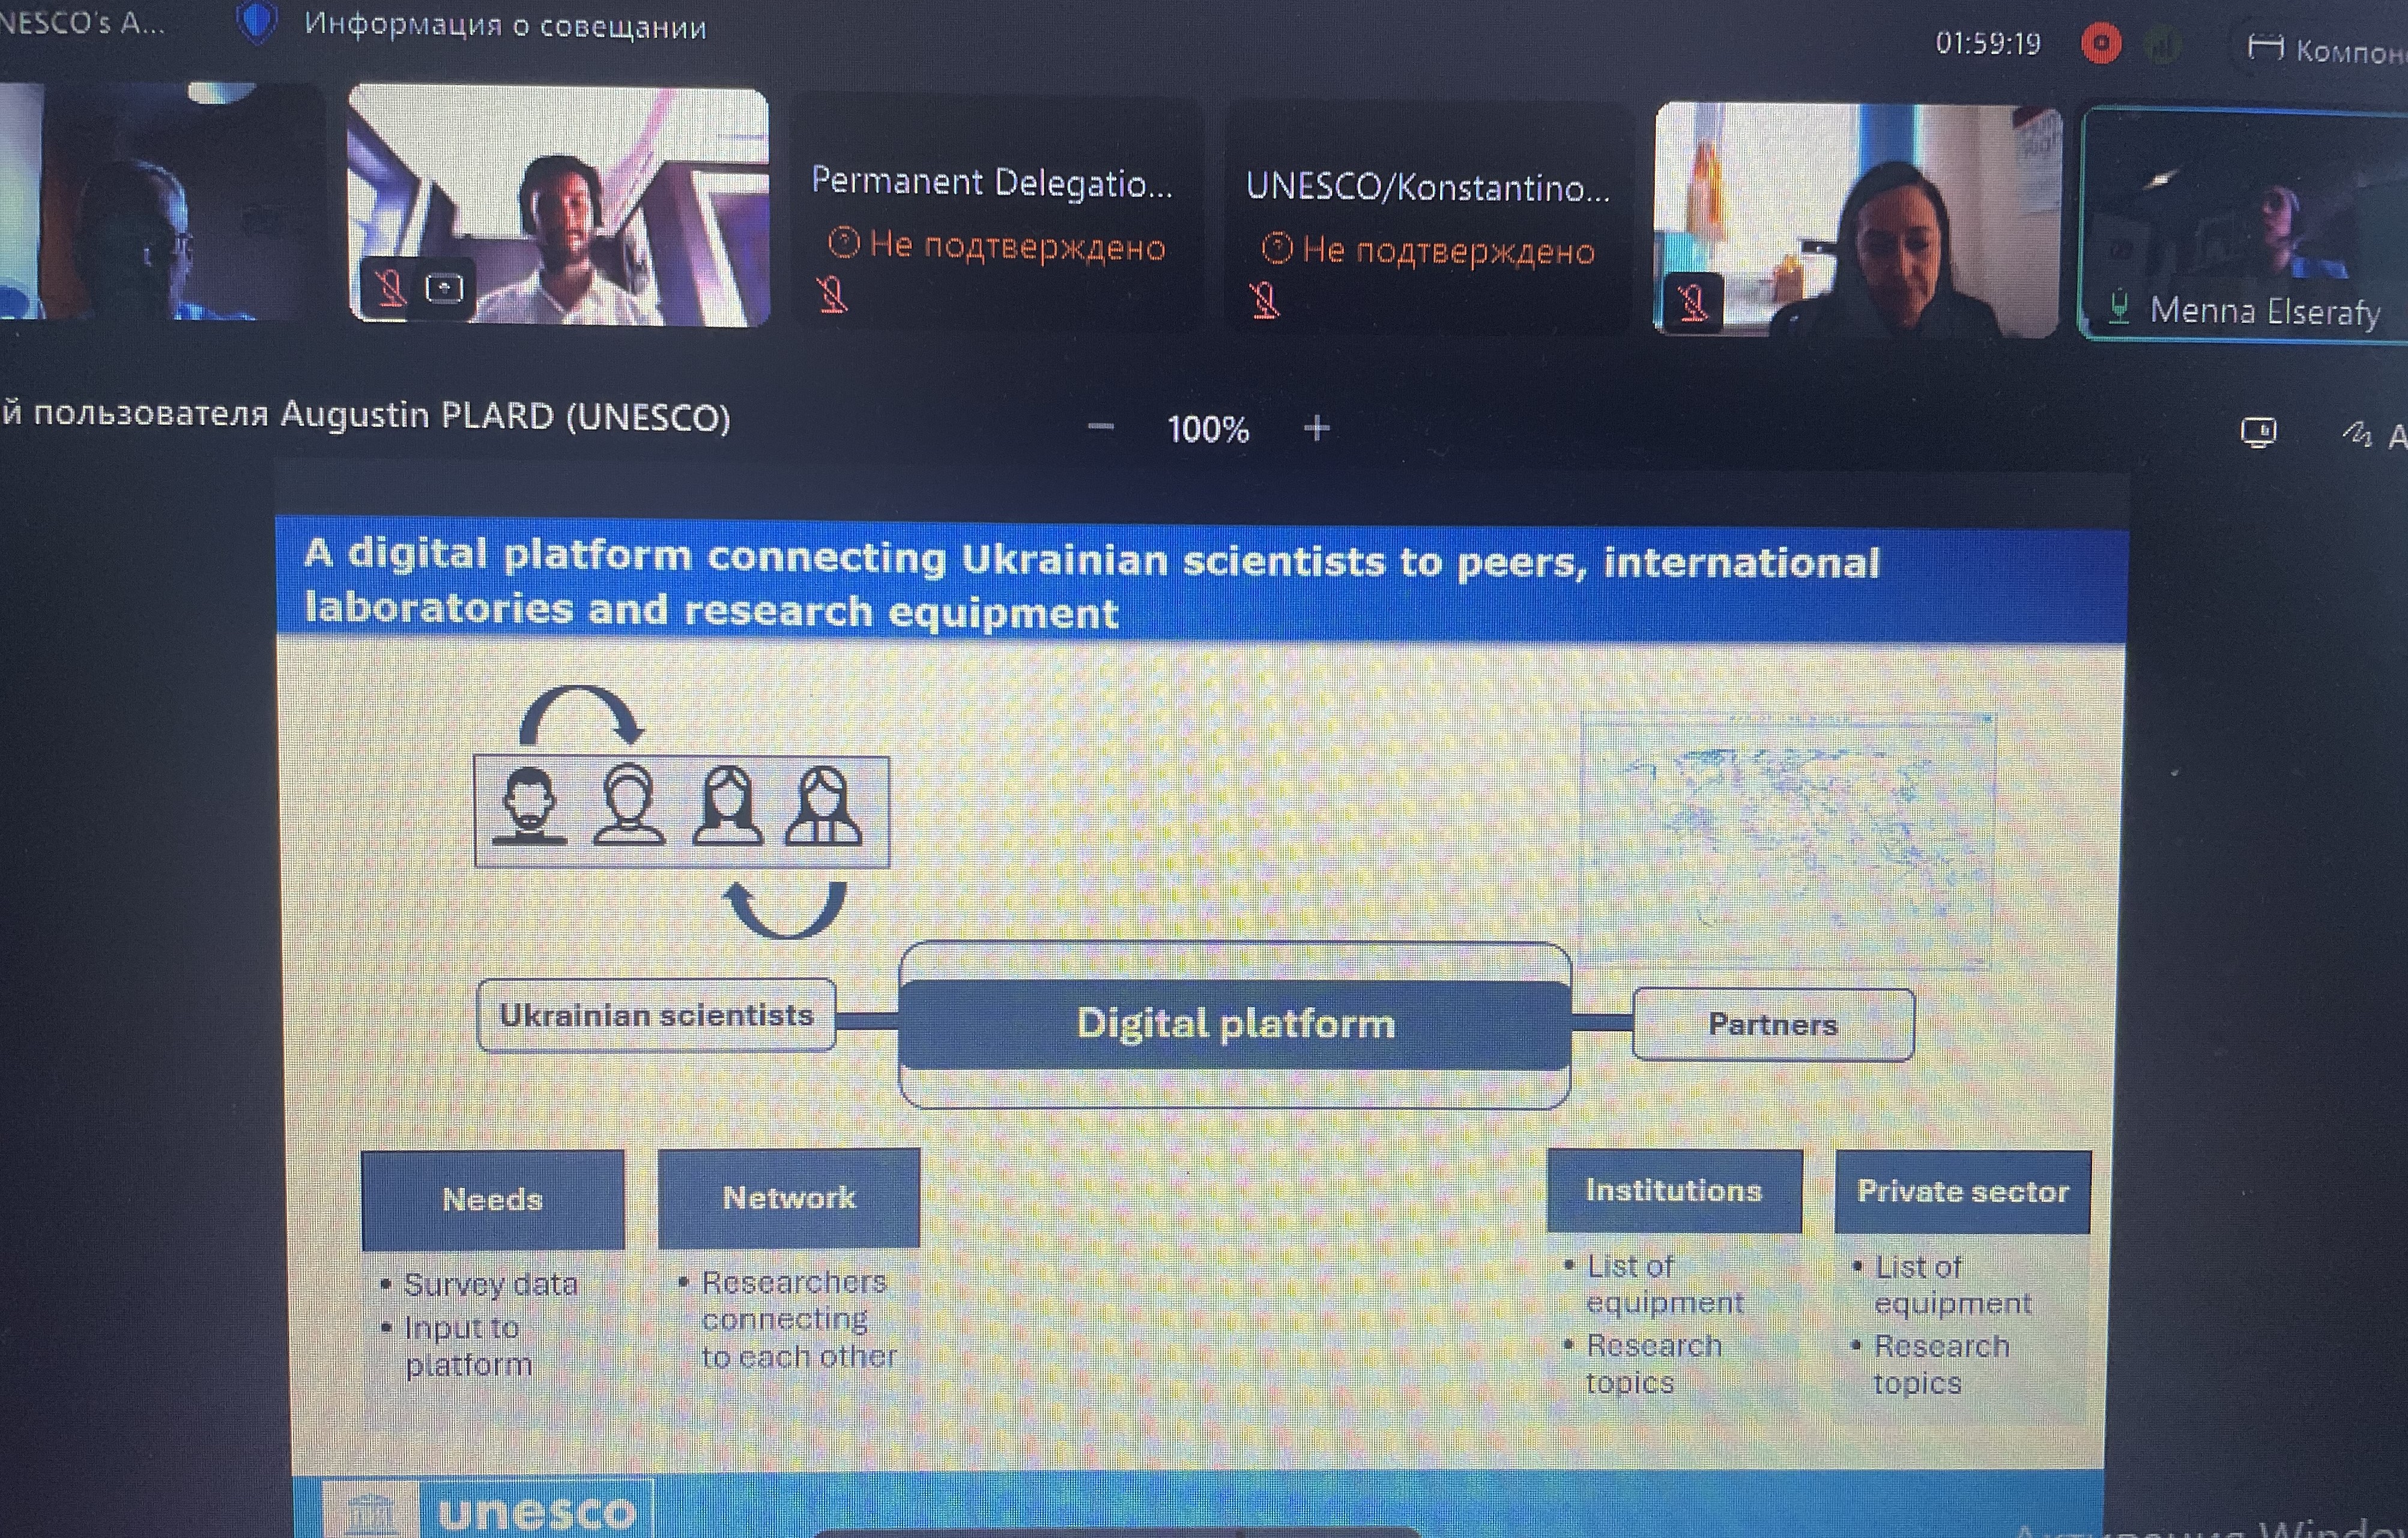Click muted mic on UNESCO/Konstantino tile
The image size is (2408, 1538).
click(1265, 300)
